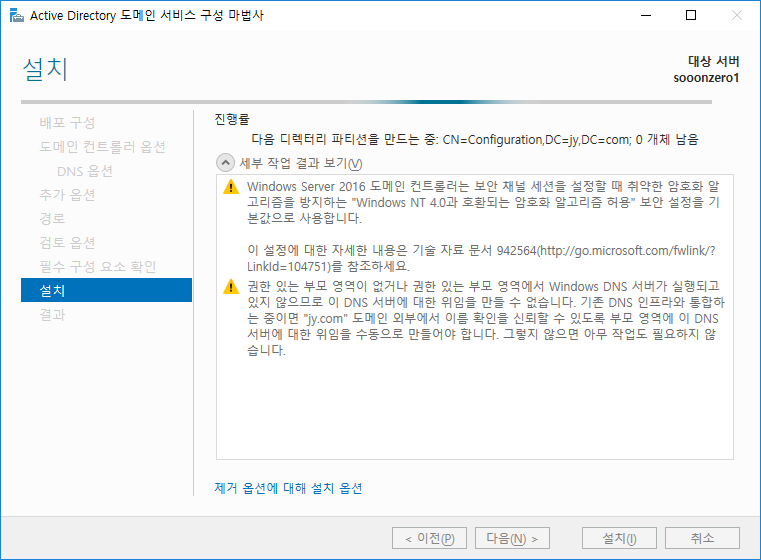Minimize the wizard window
The image size is (761, 560).
646,16
